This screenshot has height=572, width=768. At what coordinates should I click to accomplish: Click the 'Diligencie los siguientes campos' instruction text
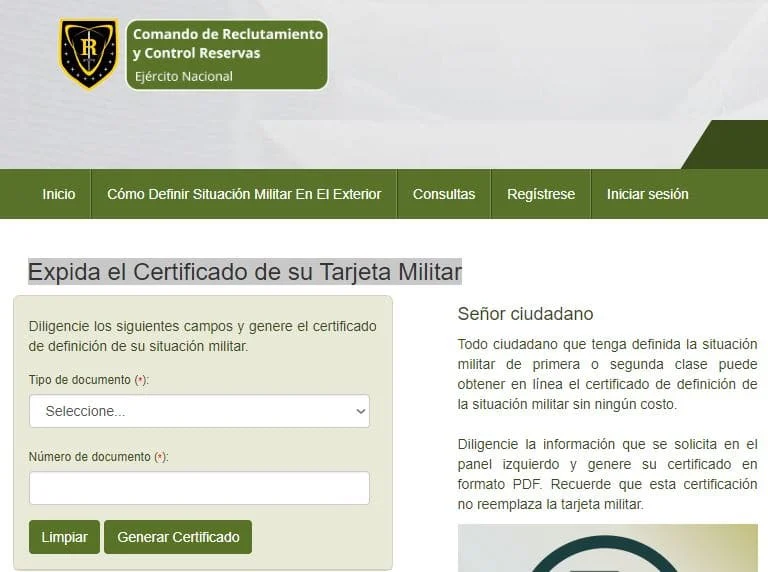[202, 336]
